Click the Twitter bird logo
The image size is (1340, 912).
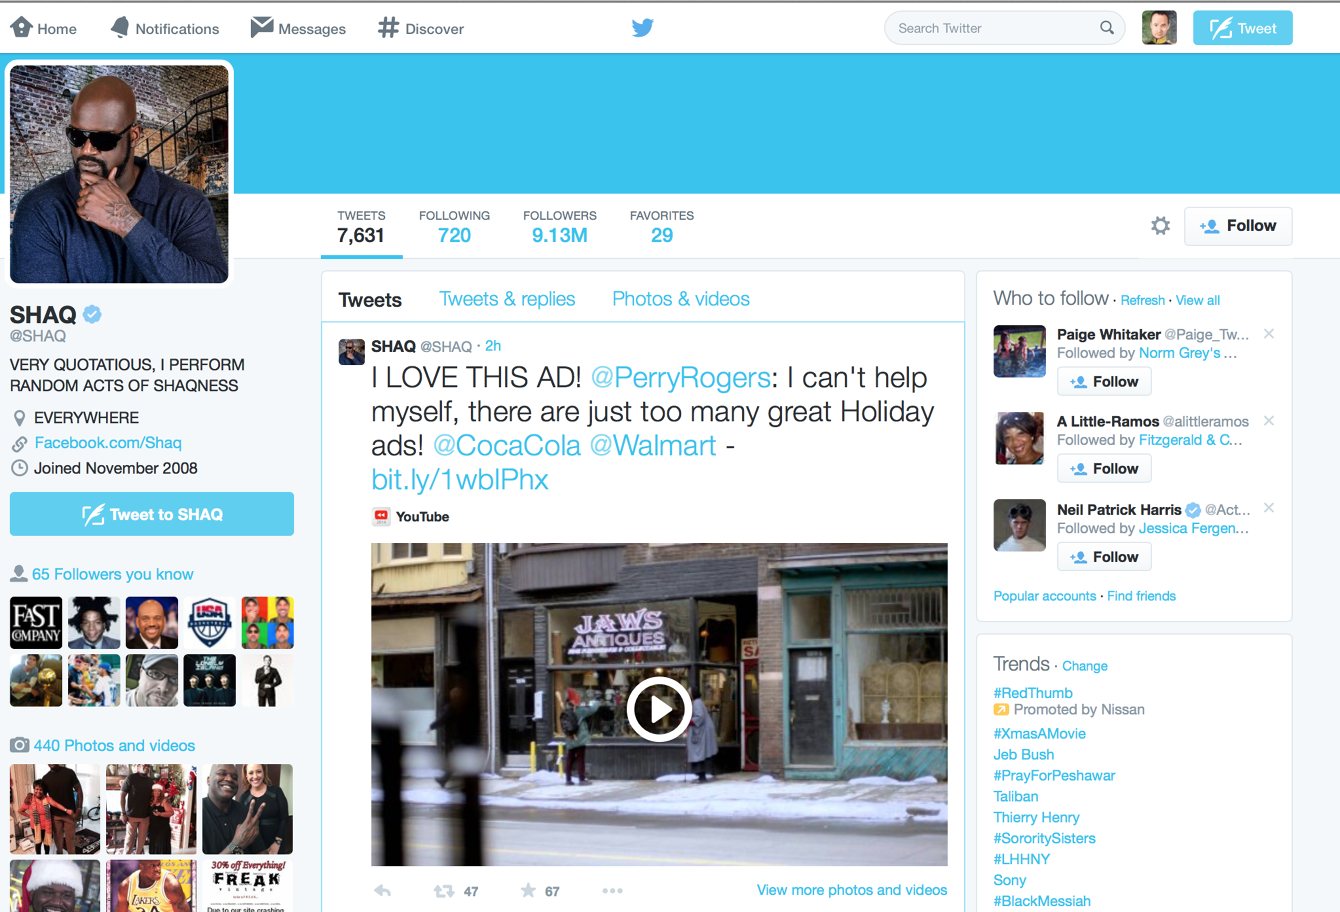[643, 28]
